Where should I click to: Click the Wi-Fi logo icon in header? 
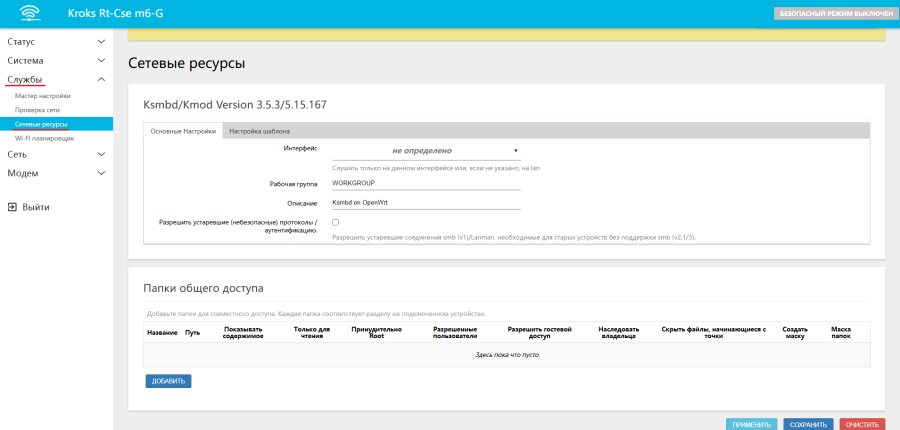pyautogui.click(x=28, y=14)
